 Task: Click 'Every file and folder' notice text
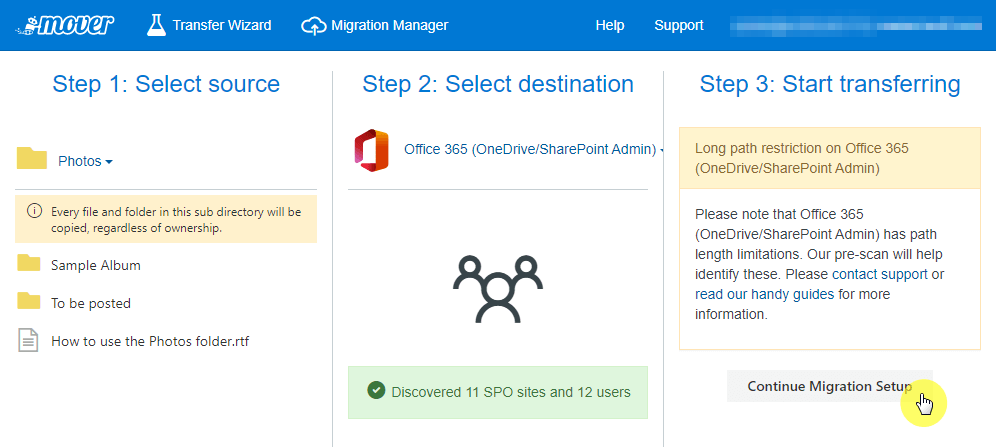point(177,220)
